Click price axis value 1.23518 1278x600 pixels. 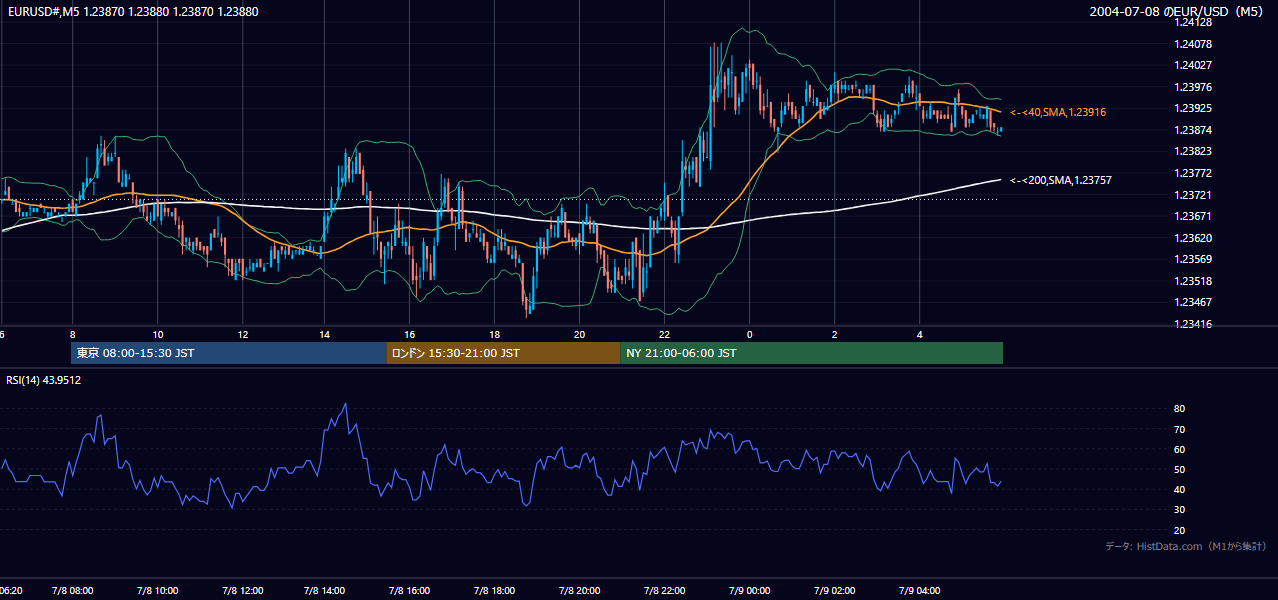click(1193, 281)
